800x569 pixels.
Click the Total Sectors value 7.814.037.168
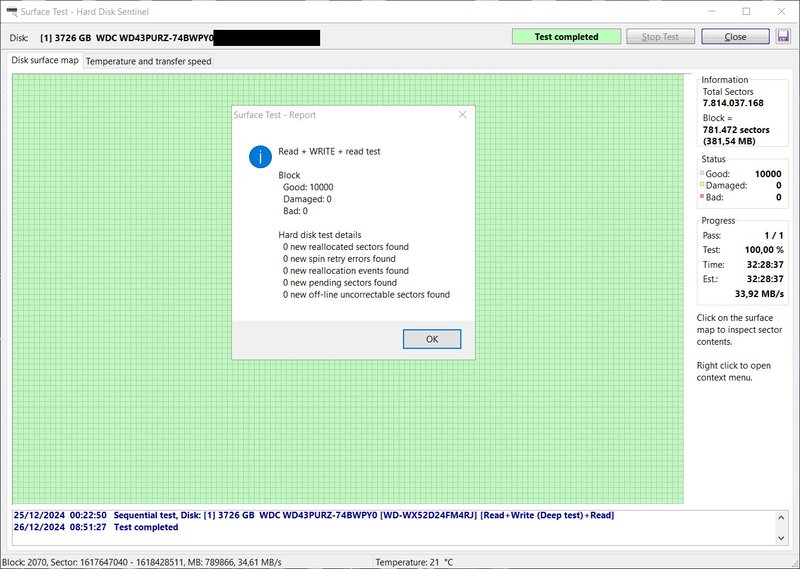[733, 103]
